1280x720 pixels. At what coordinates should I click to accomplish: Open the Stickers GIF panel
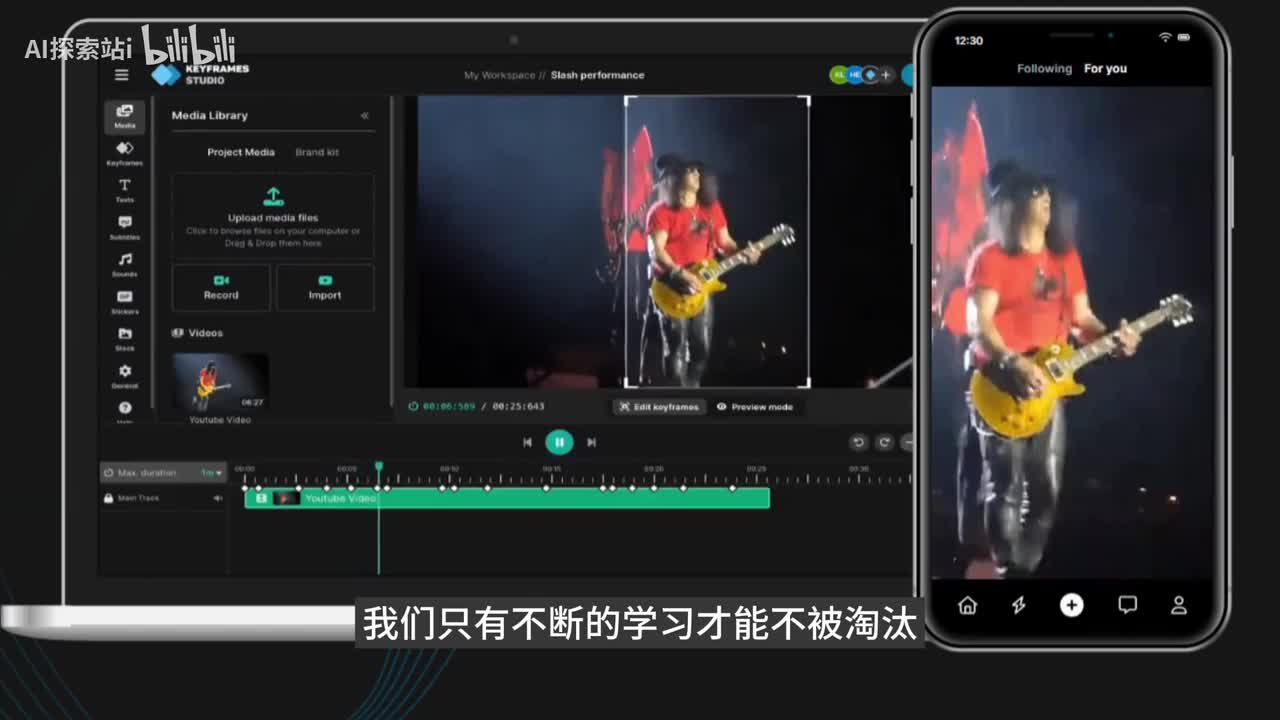[124, 301]
